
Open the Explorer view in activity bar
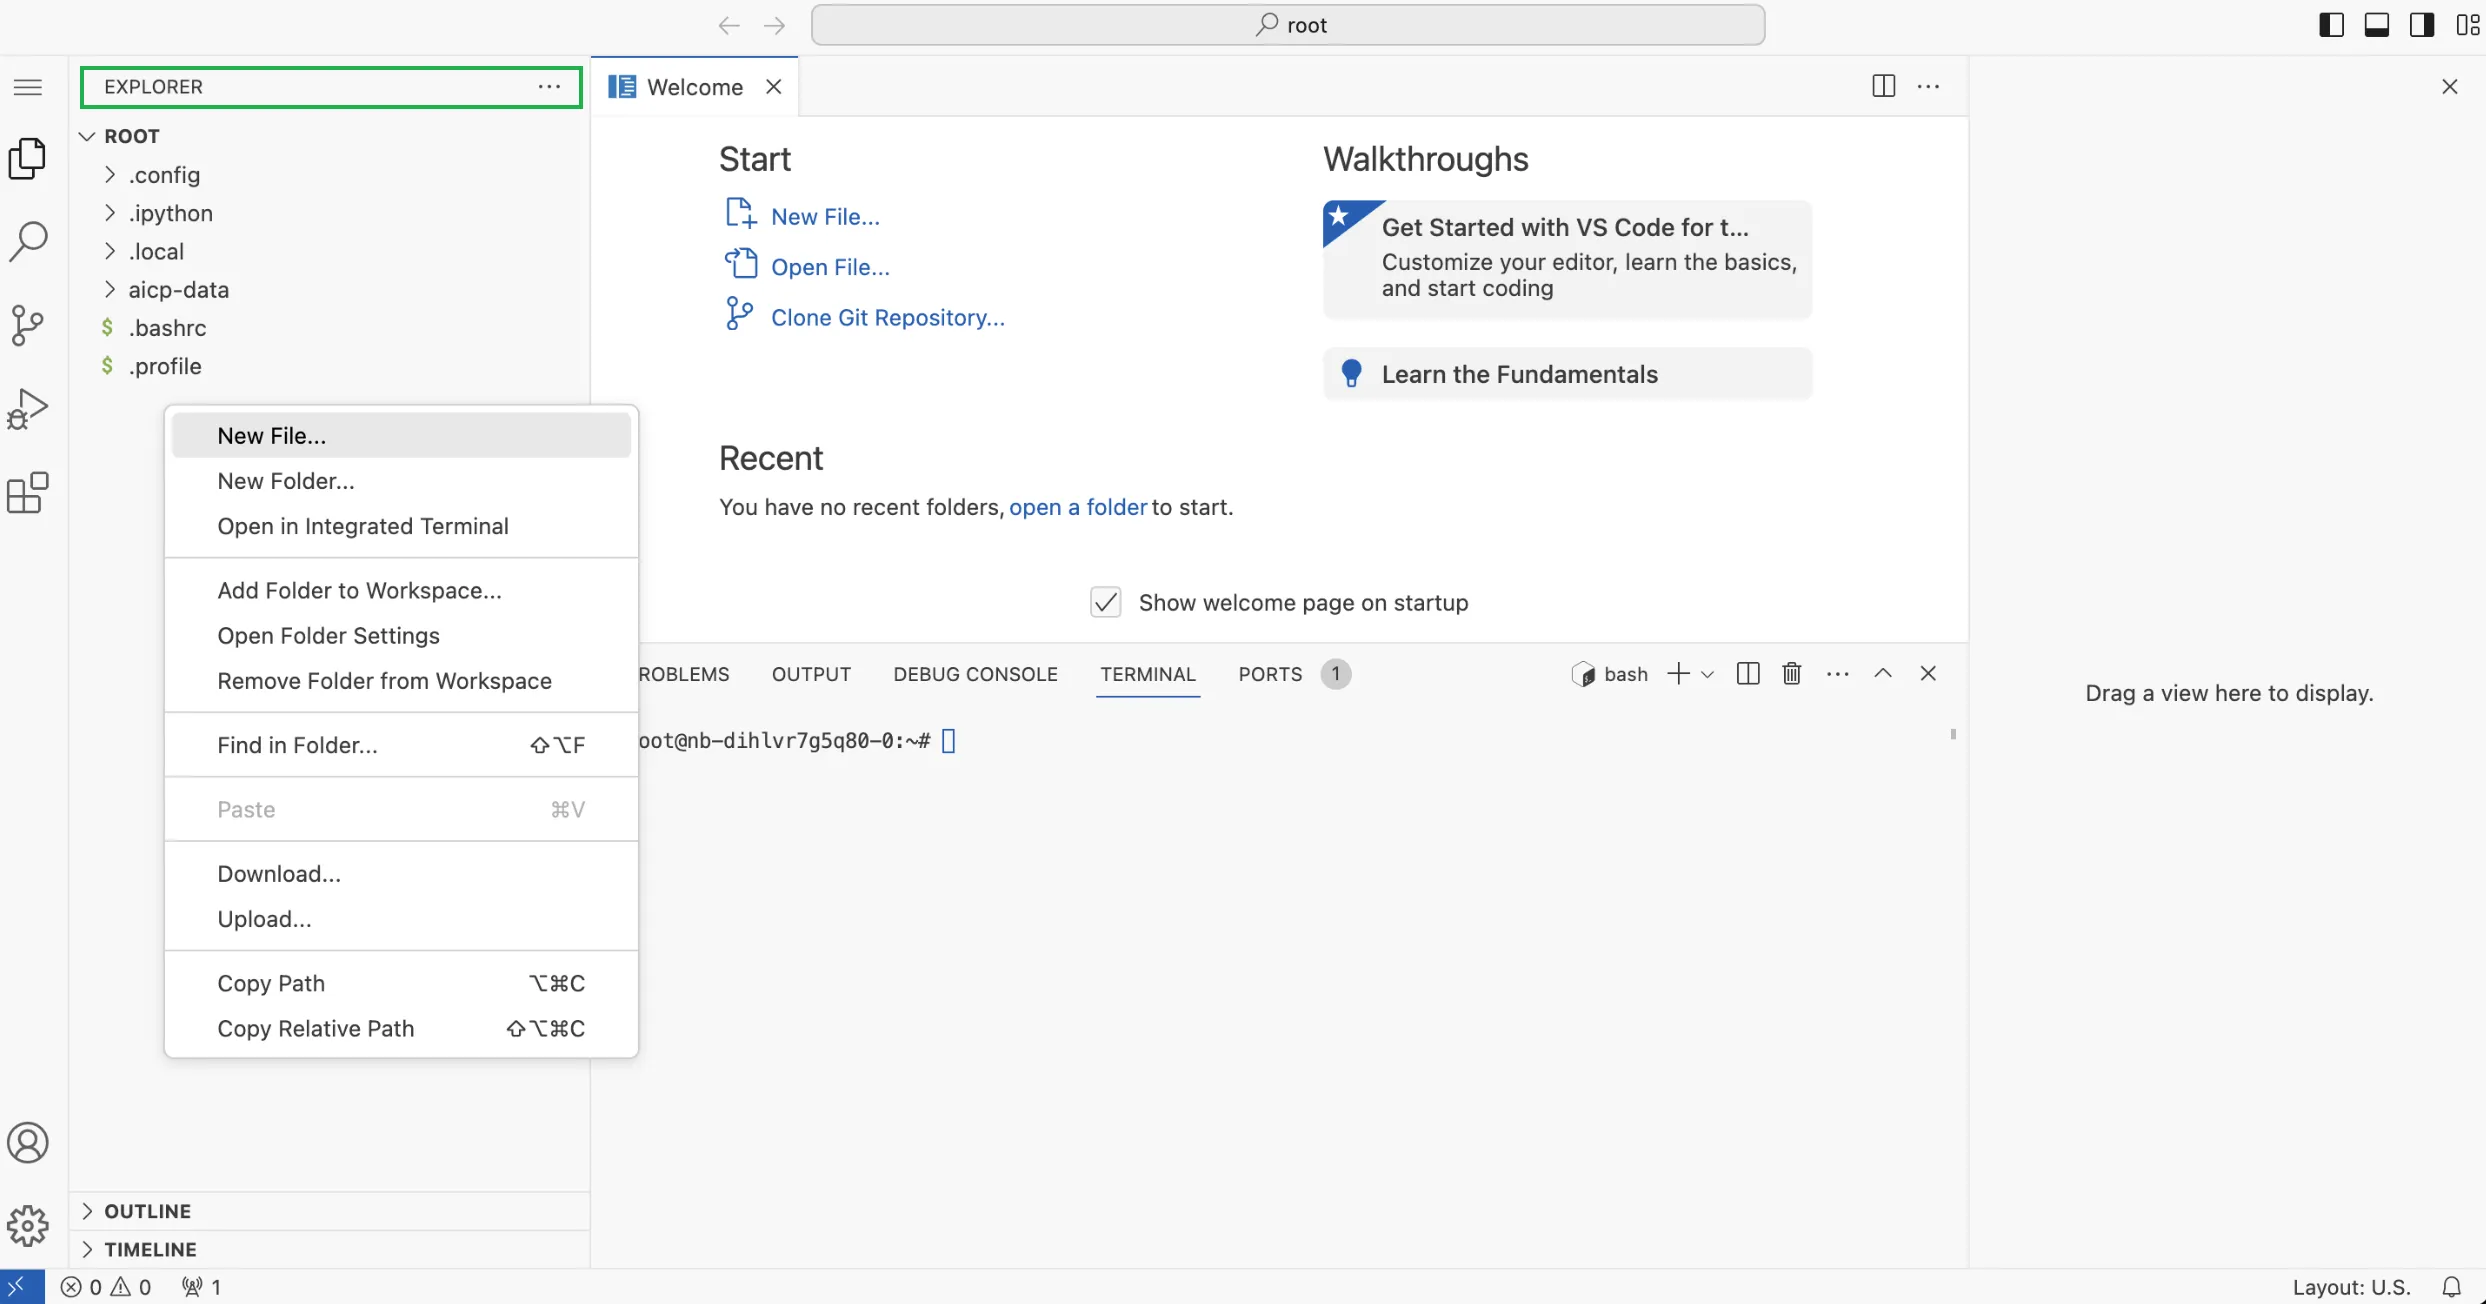click(x=28, y=159)
